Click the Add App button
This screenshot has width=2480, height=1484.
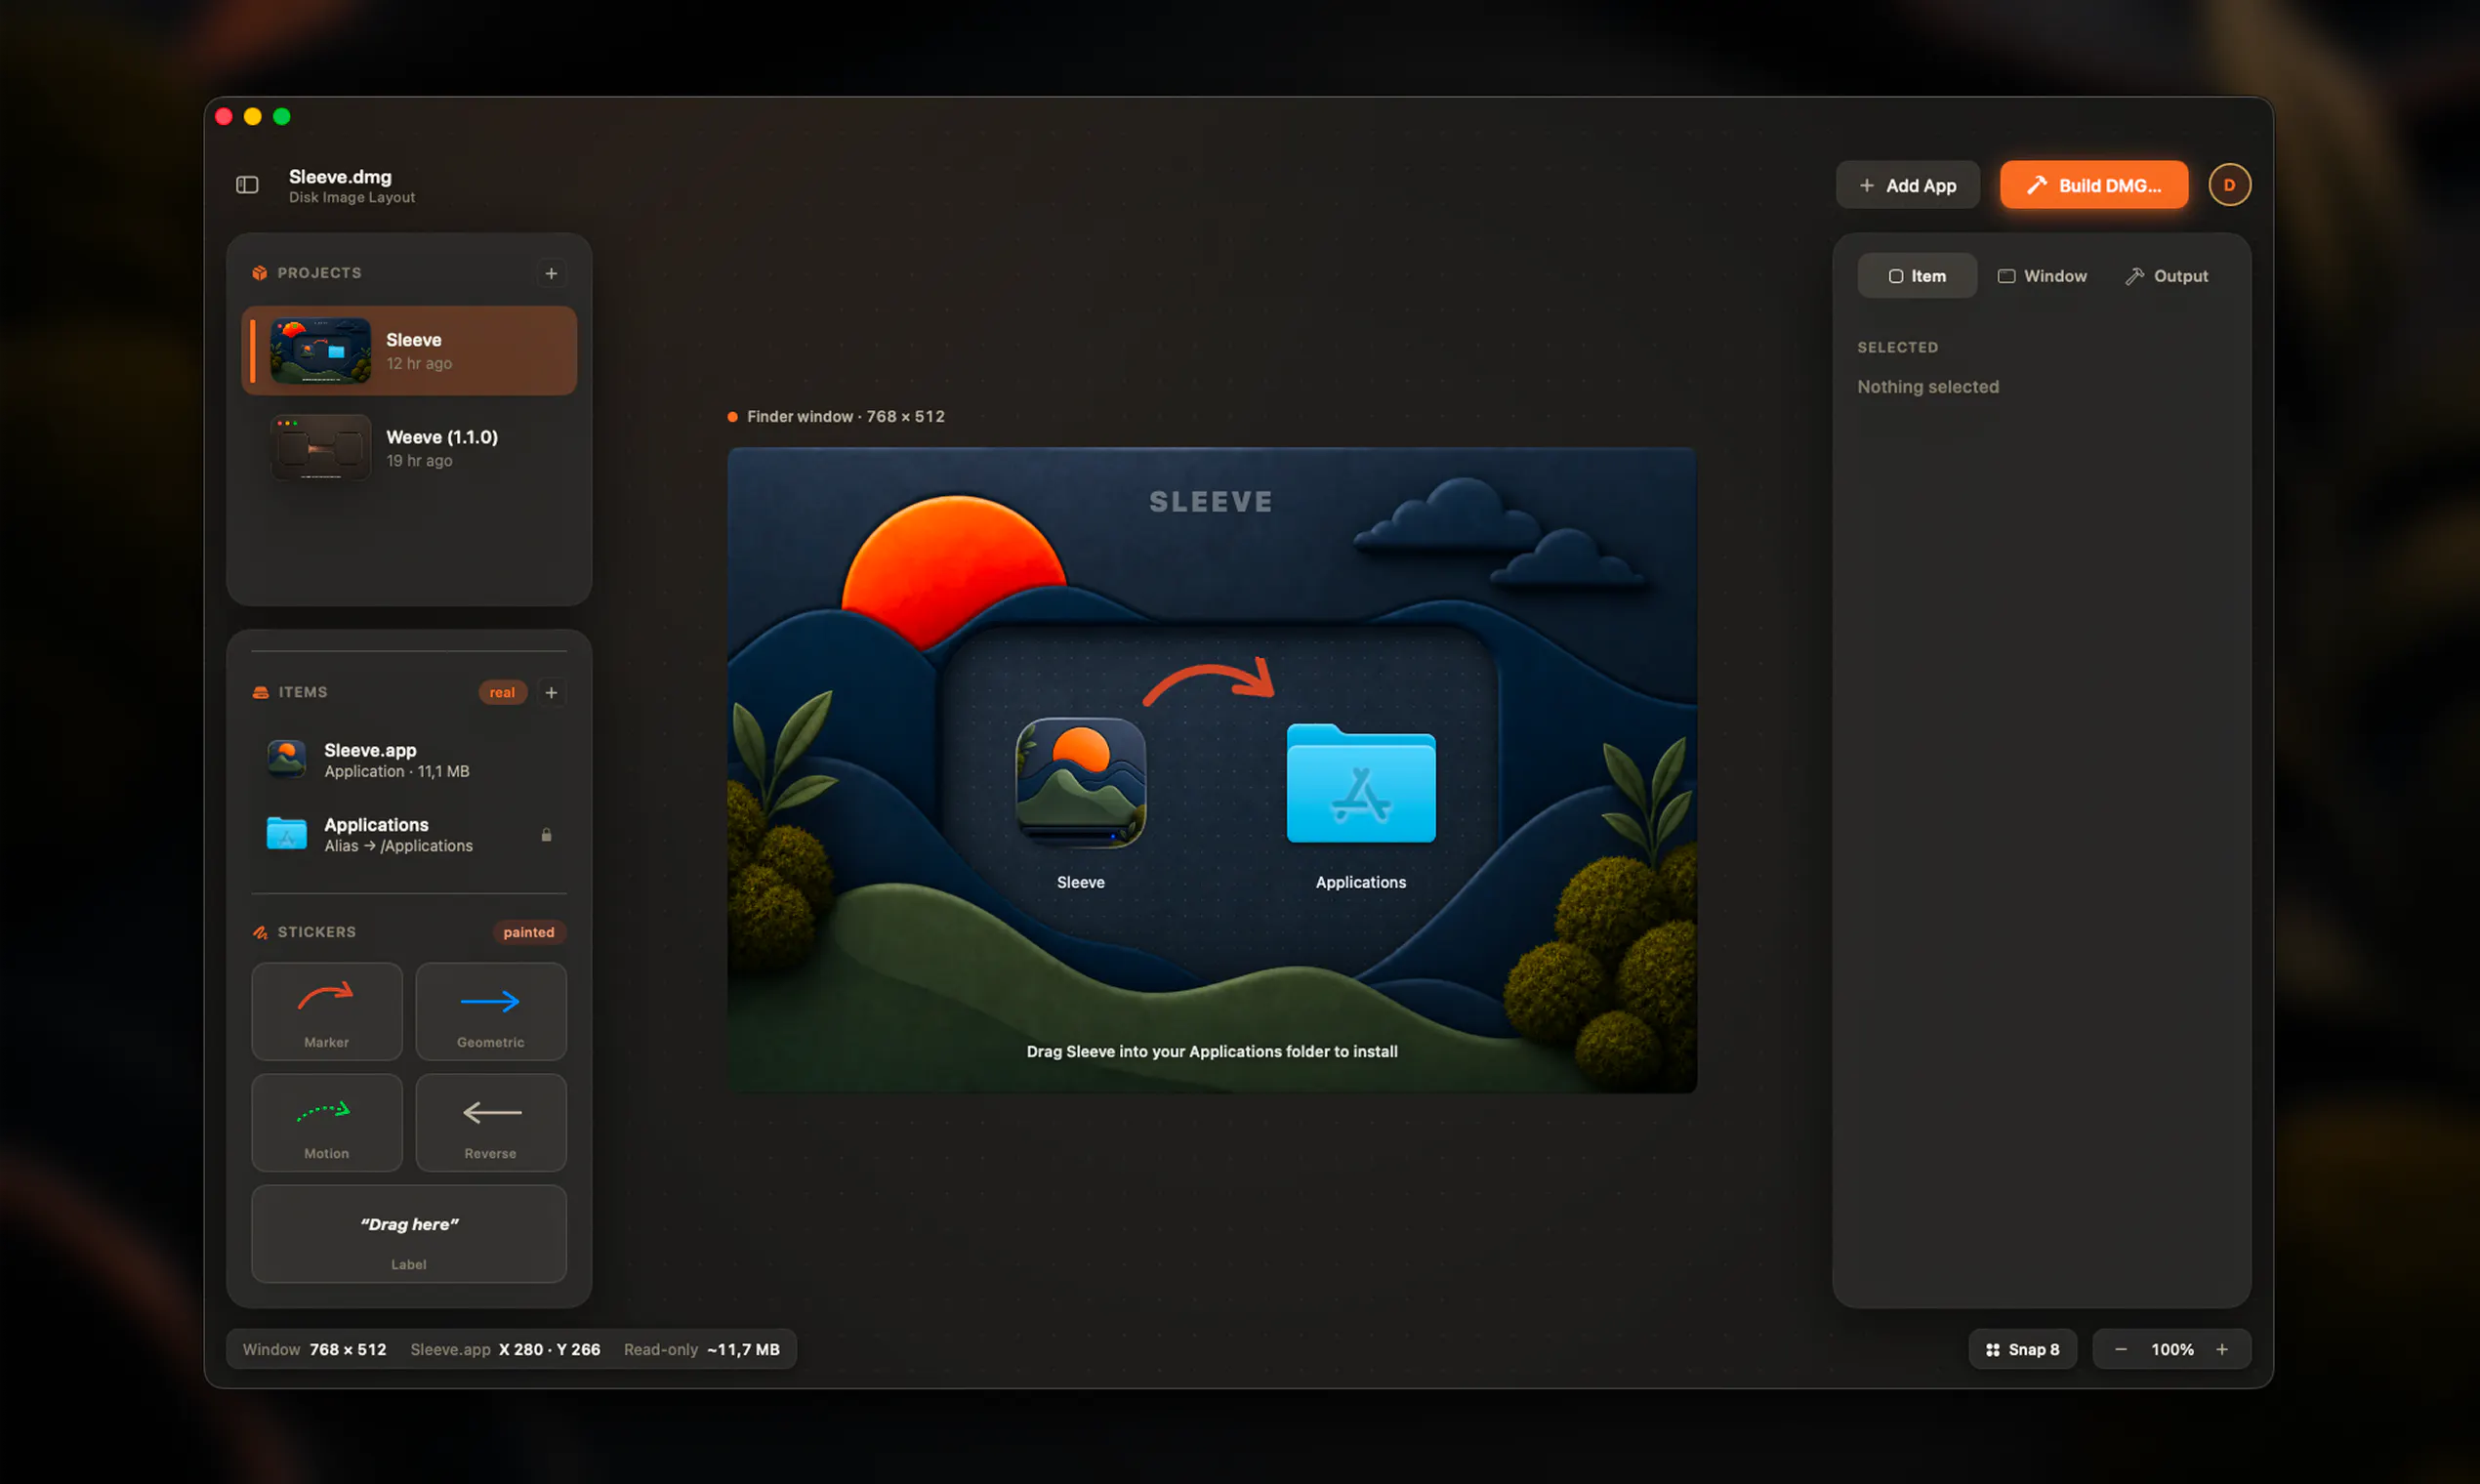(1907, 185)
